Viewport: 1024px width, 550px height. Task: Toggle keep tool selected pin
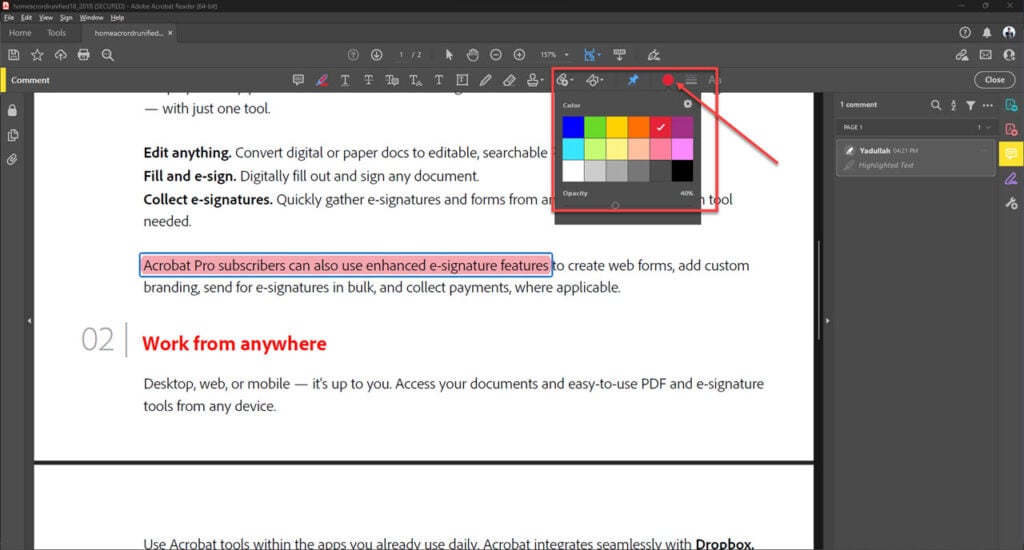point(633,80)
